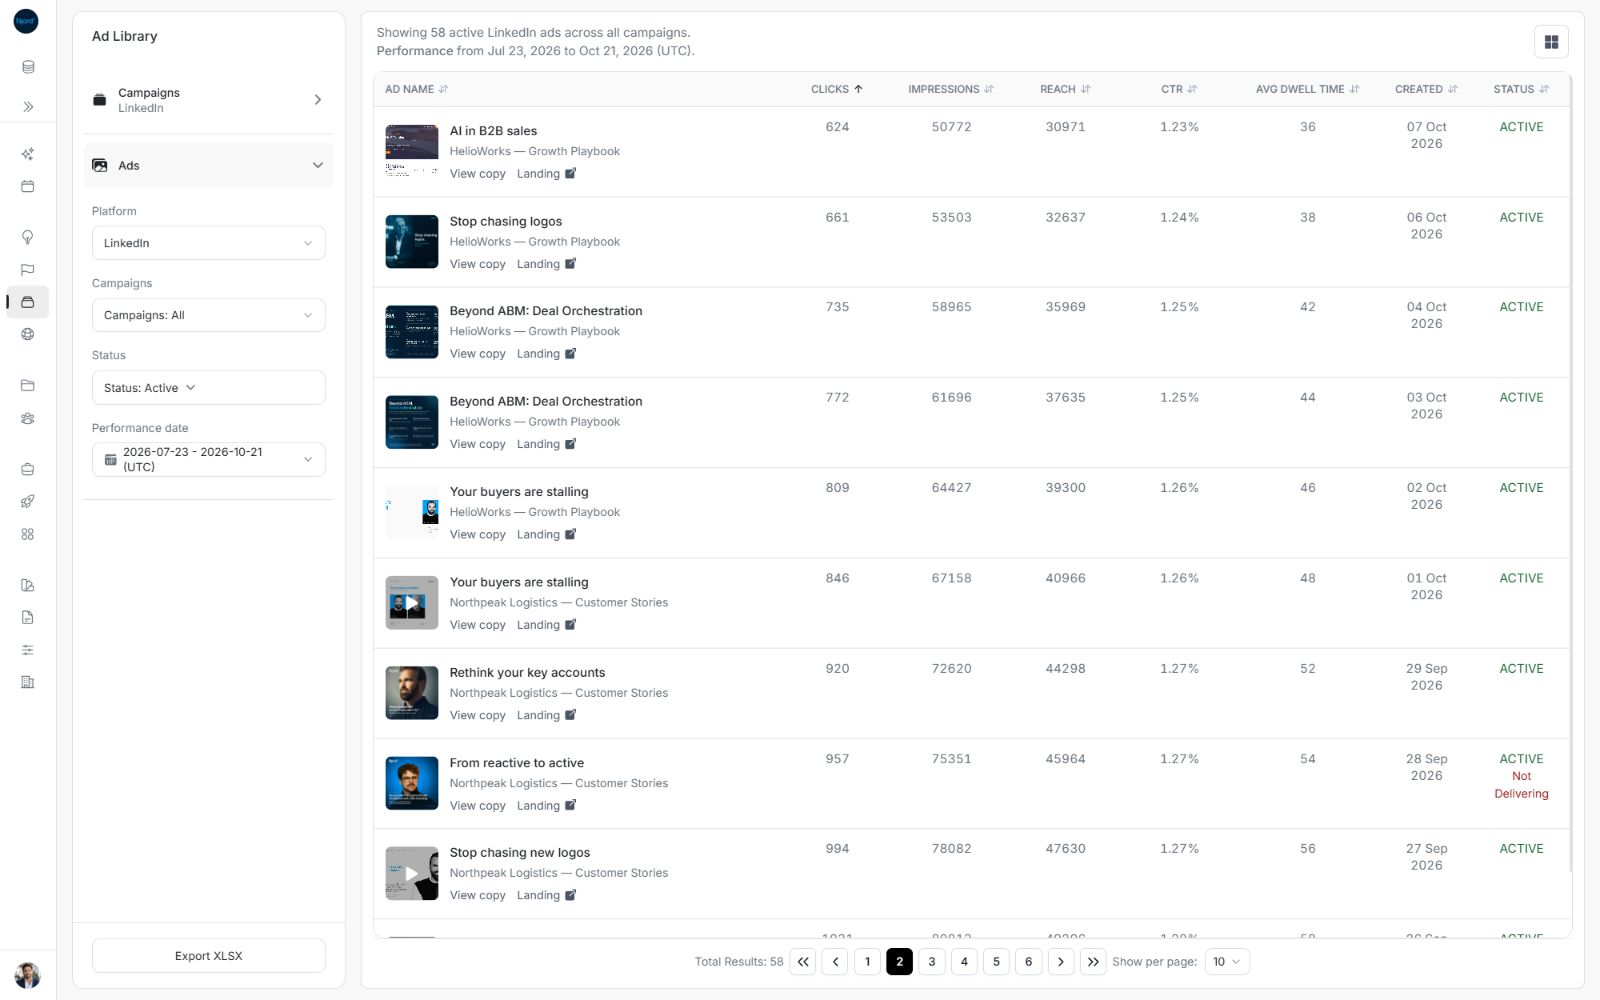
Task: Open thumbnail of Stop chasing new logos ad
Action: (x=412, y=873)
